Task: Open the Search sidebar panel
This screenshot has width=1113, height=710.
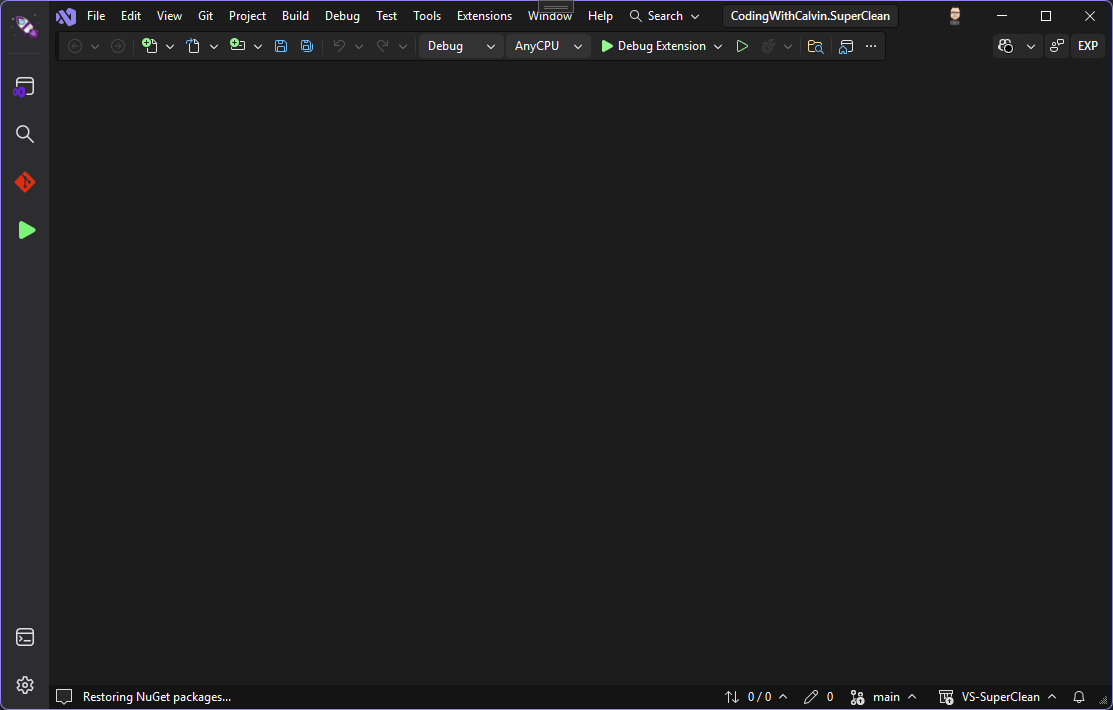Action: click(24, 133)
